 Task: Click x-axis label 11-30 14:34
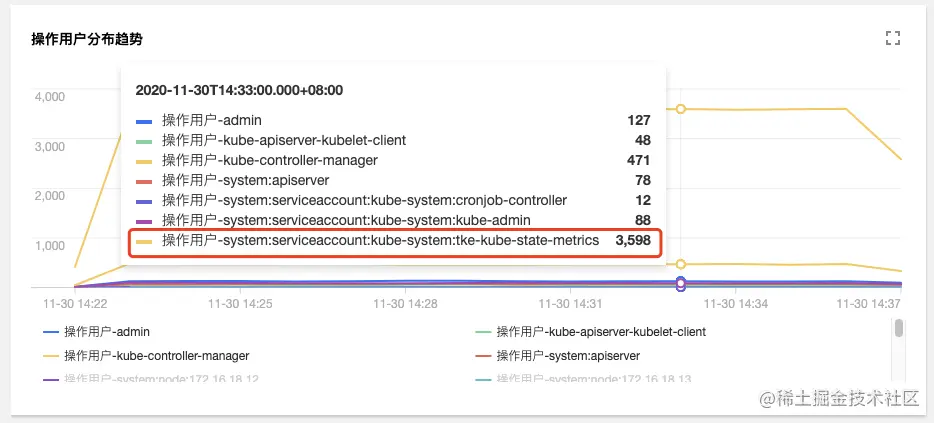point(736,304)
